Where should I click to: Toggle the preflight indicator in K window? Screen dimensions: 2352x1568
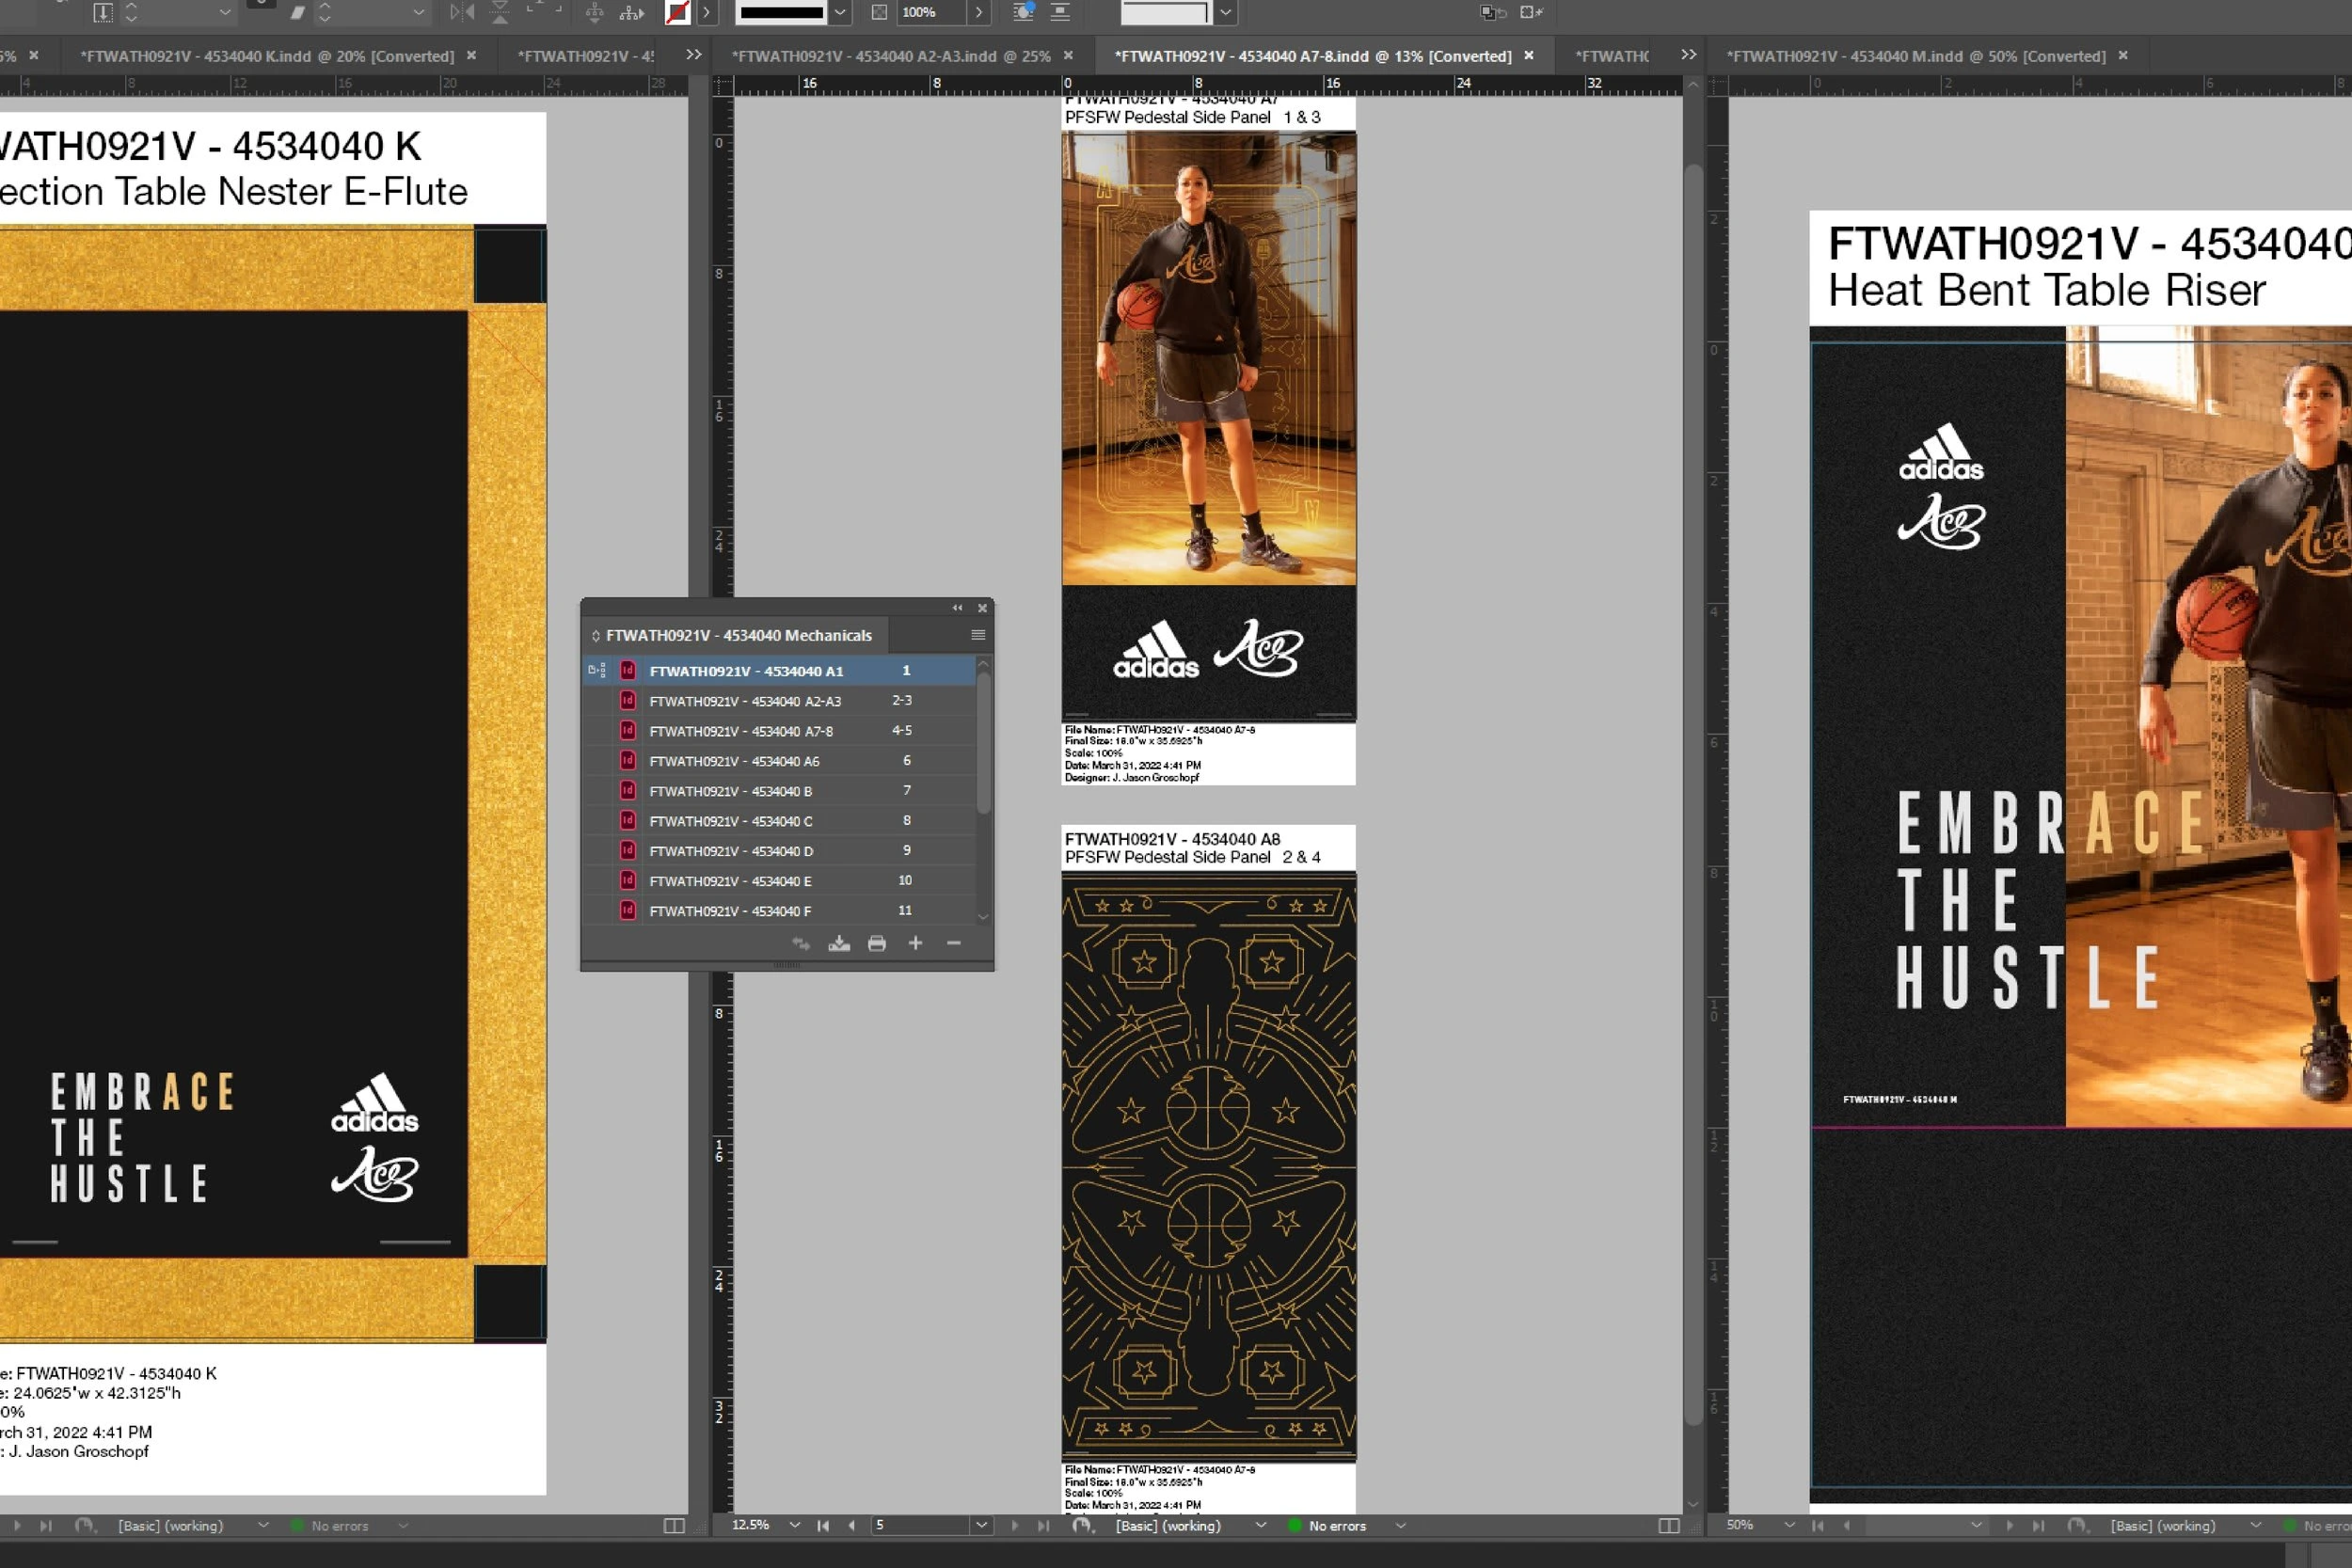297,1525
